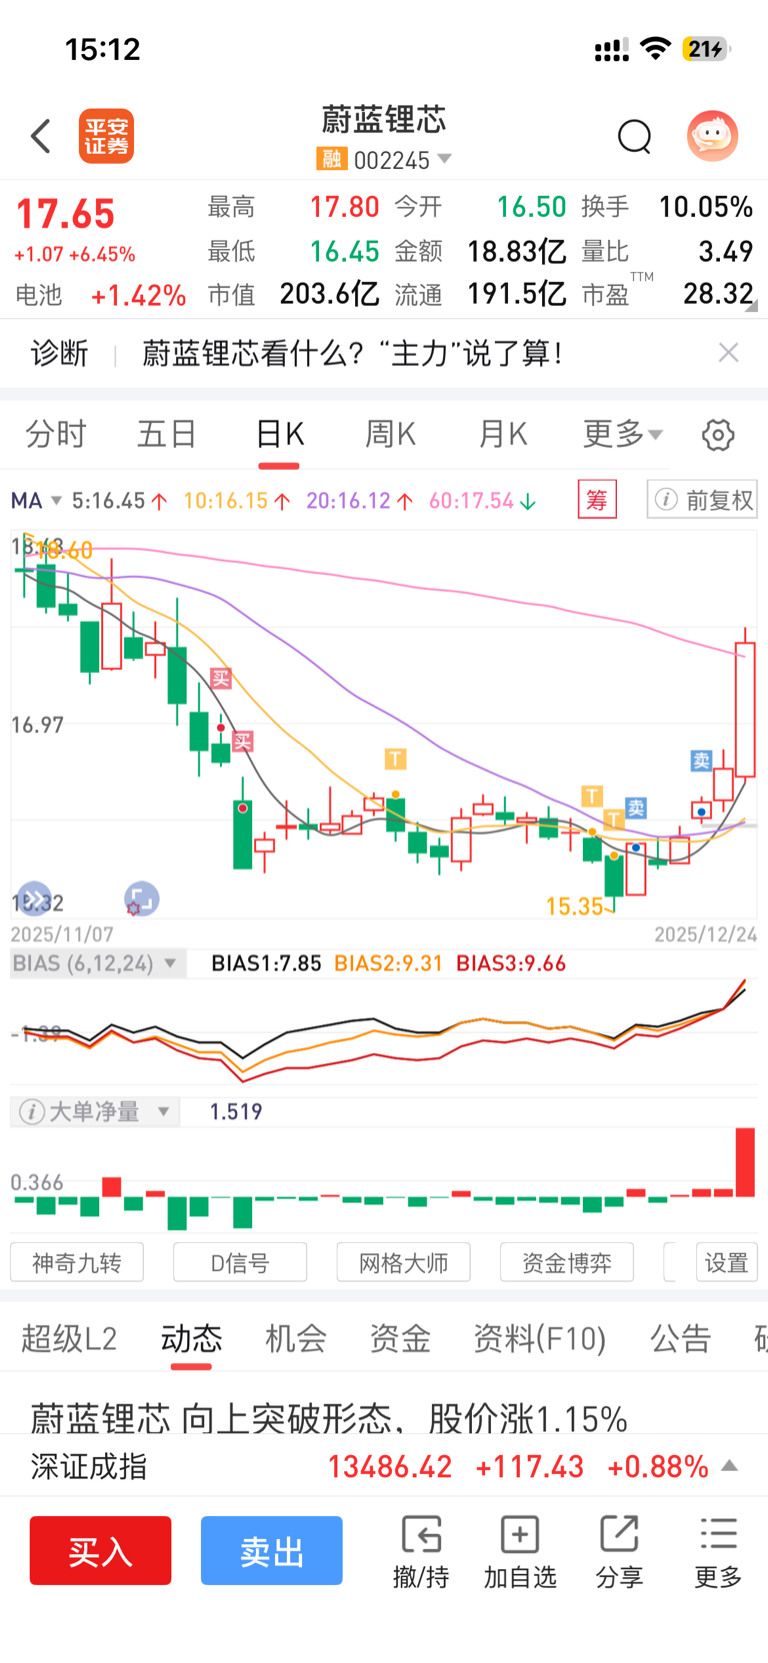The image size is (768, 1663).
Task: Tap the info icon beside 大单净量
Action: click(x=31, y=1111)
